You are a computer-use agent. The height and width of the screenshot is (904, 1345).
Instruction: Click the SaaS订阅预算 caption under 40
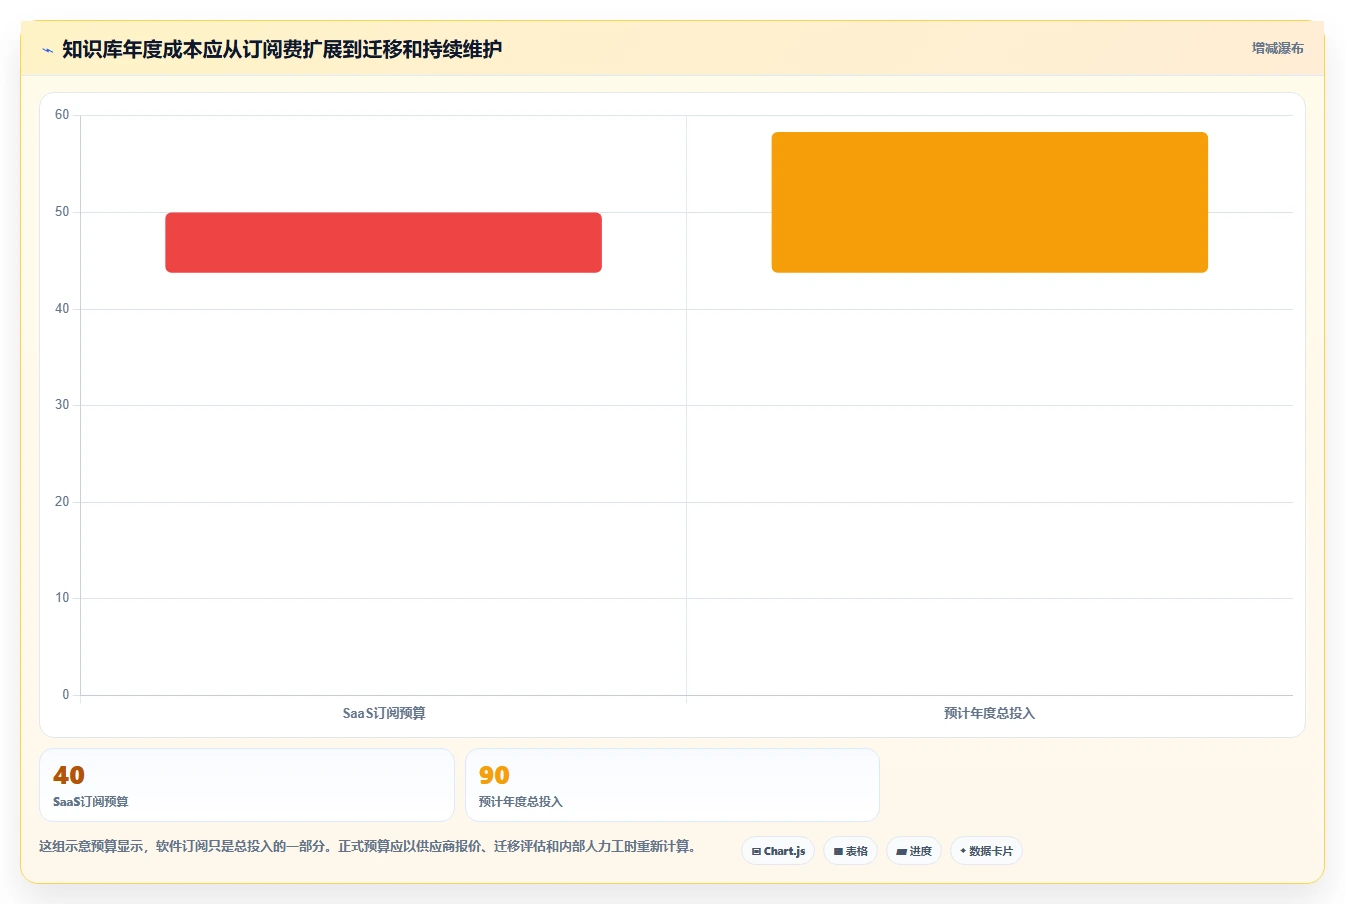tap(91, 802)
